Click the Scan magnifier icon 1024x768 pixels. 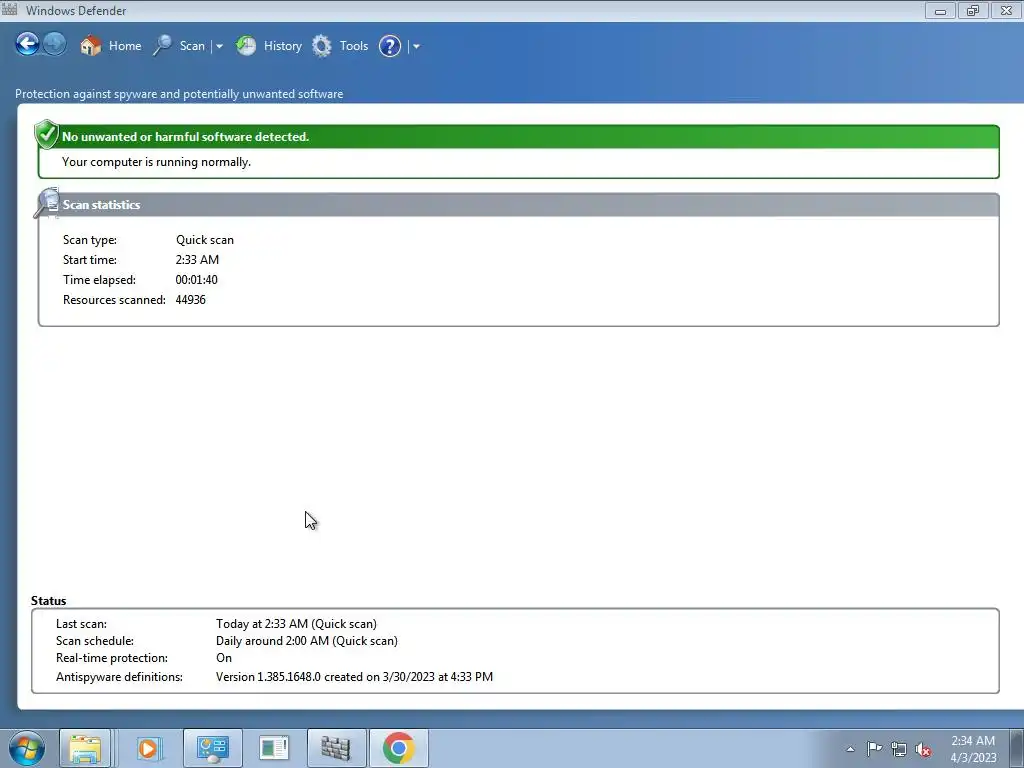pyautogui.click(x=163, y=46)
